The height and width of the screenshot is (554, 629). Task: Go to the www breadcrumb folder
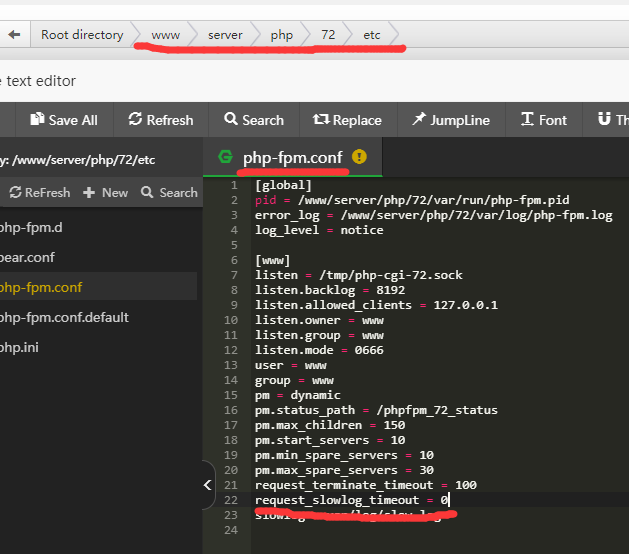click(166, 34)
